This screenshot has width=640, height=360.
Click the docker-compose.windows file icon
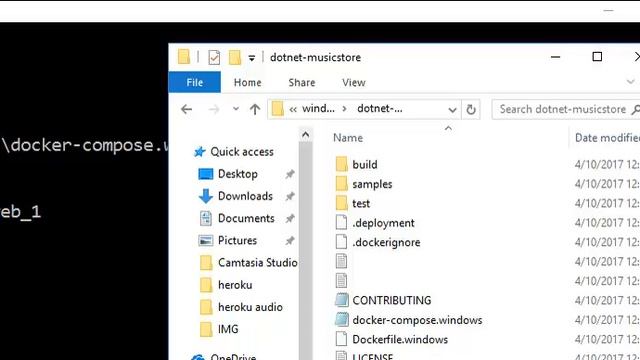pos(342,320)
